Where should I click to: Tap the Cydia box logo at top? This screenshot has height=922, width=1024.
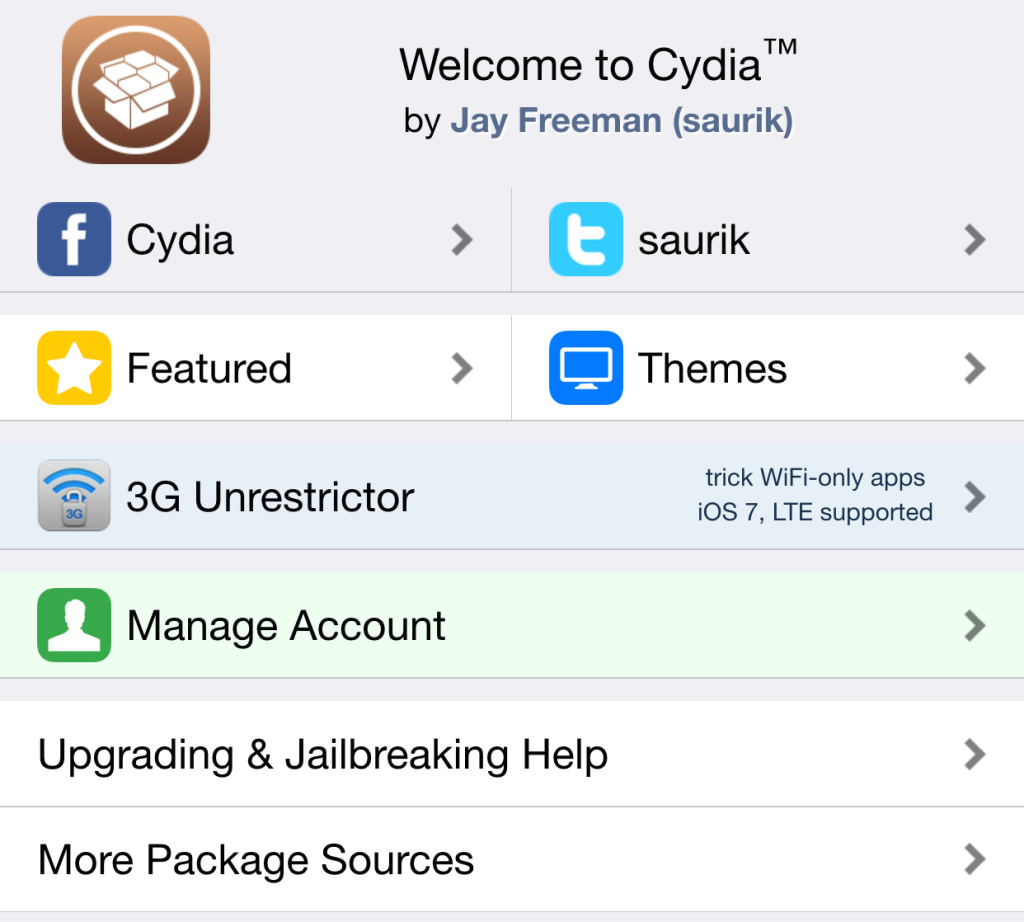(135, 88)
